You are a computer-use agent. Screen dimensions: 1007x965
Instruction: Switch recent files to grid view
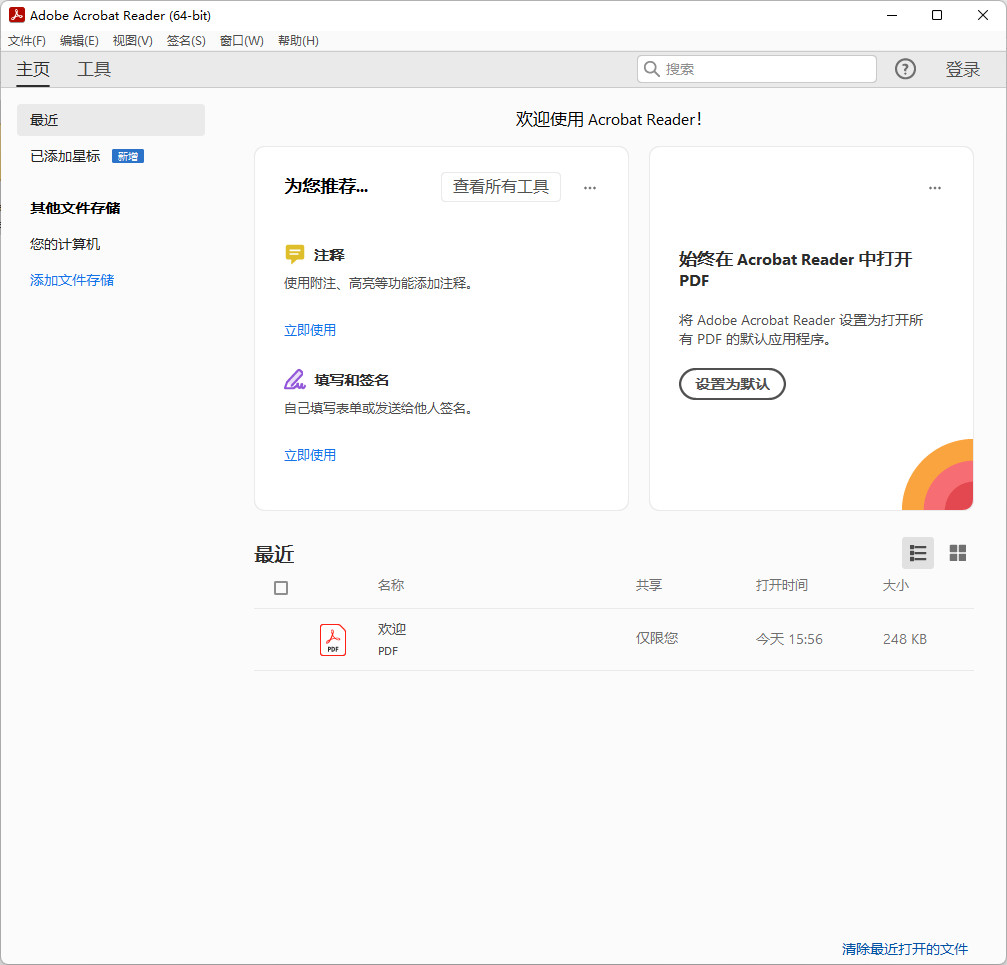[x=958, y=553]
